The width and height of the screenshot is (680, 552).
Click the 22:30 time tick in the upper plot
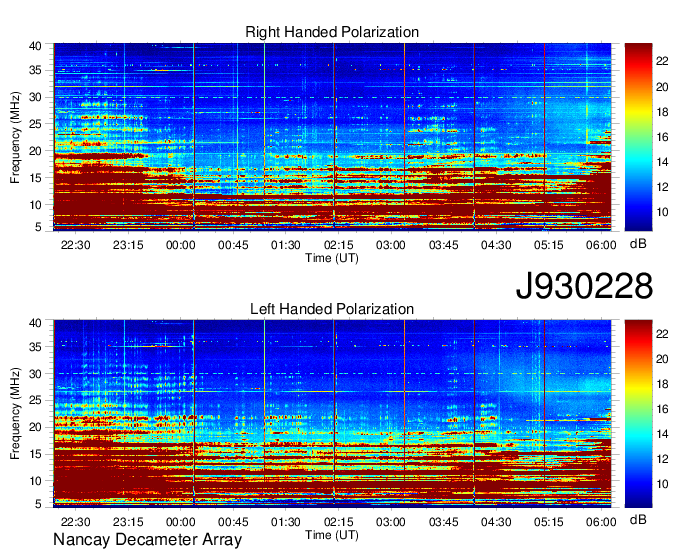tap(75, 245)
